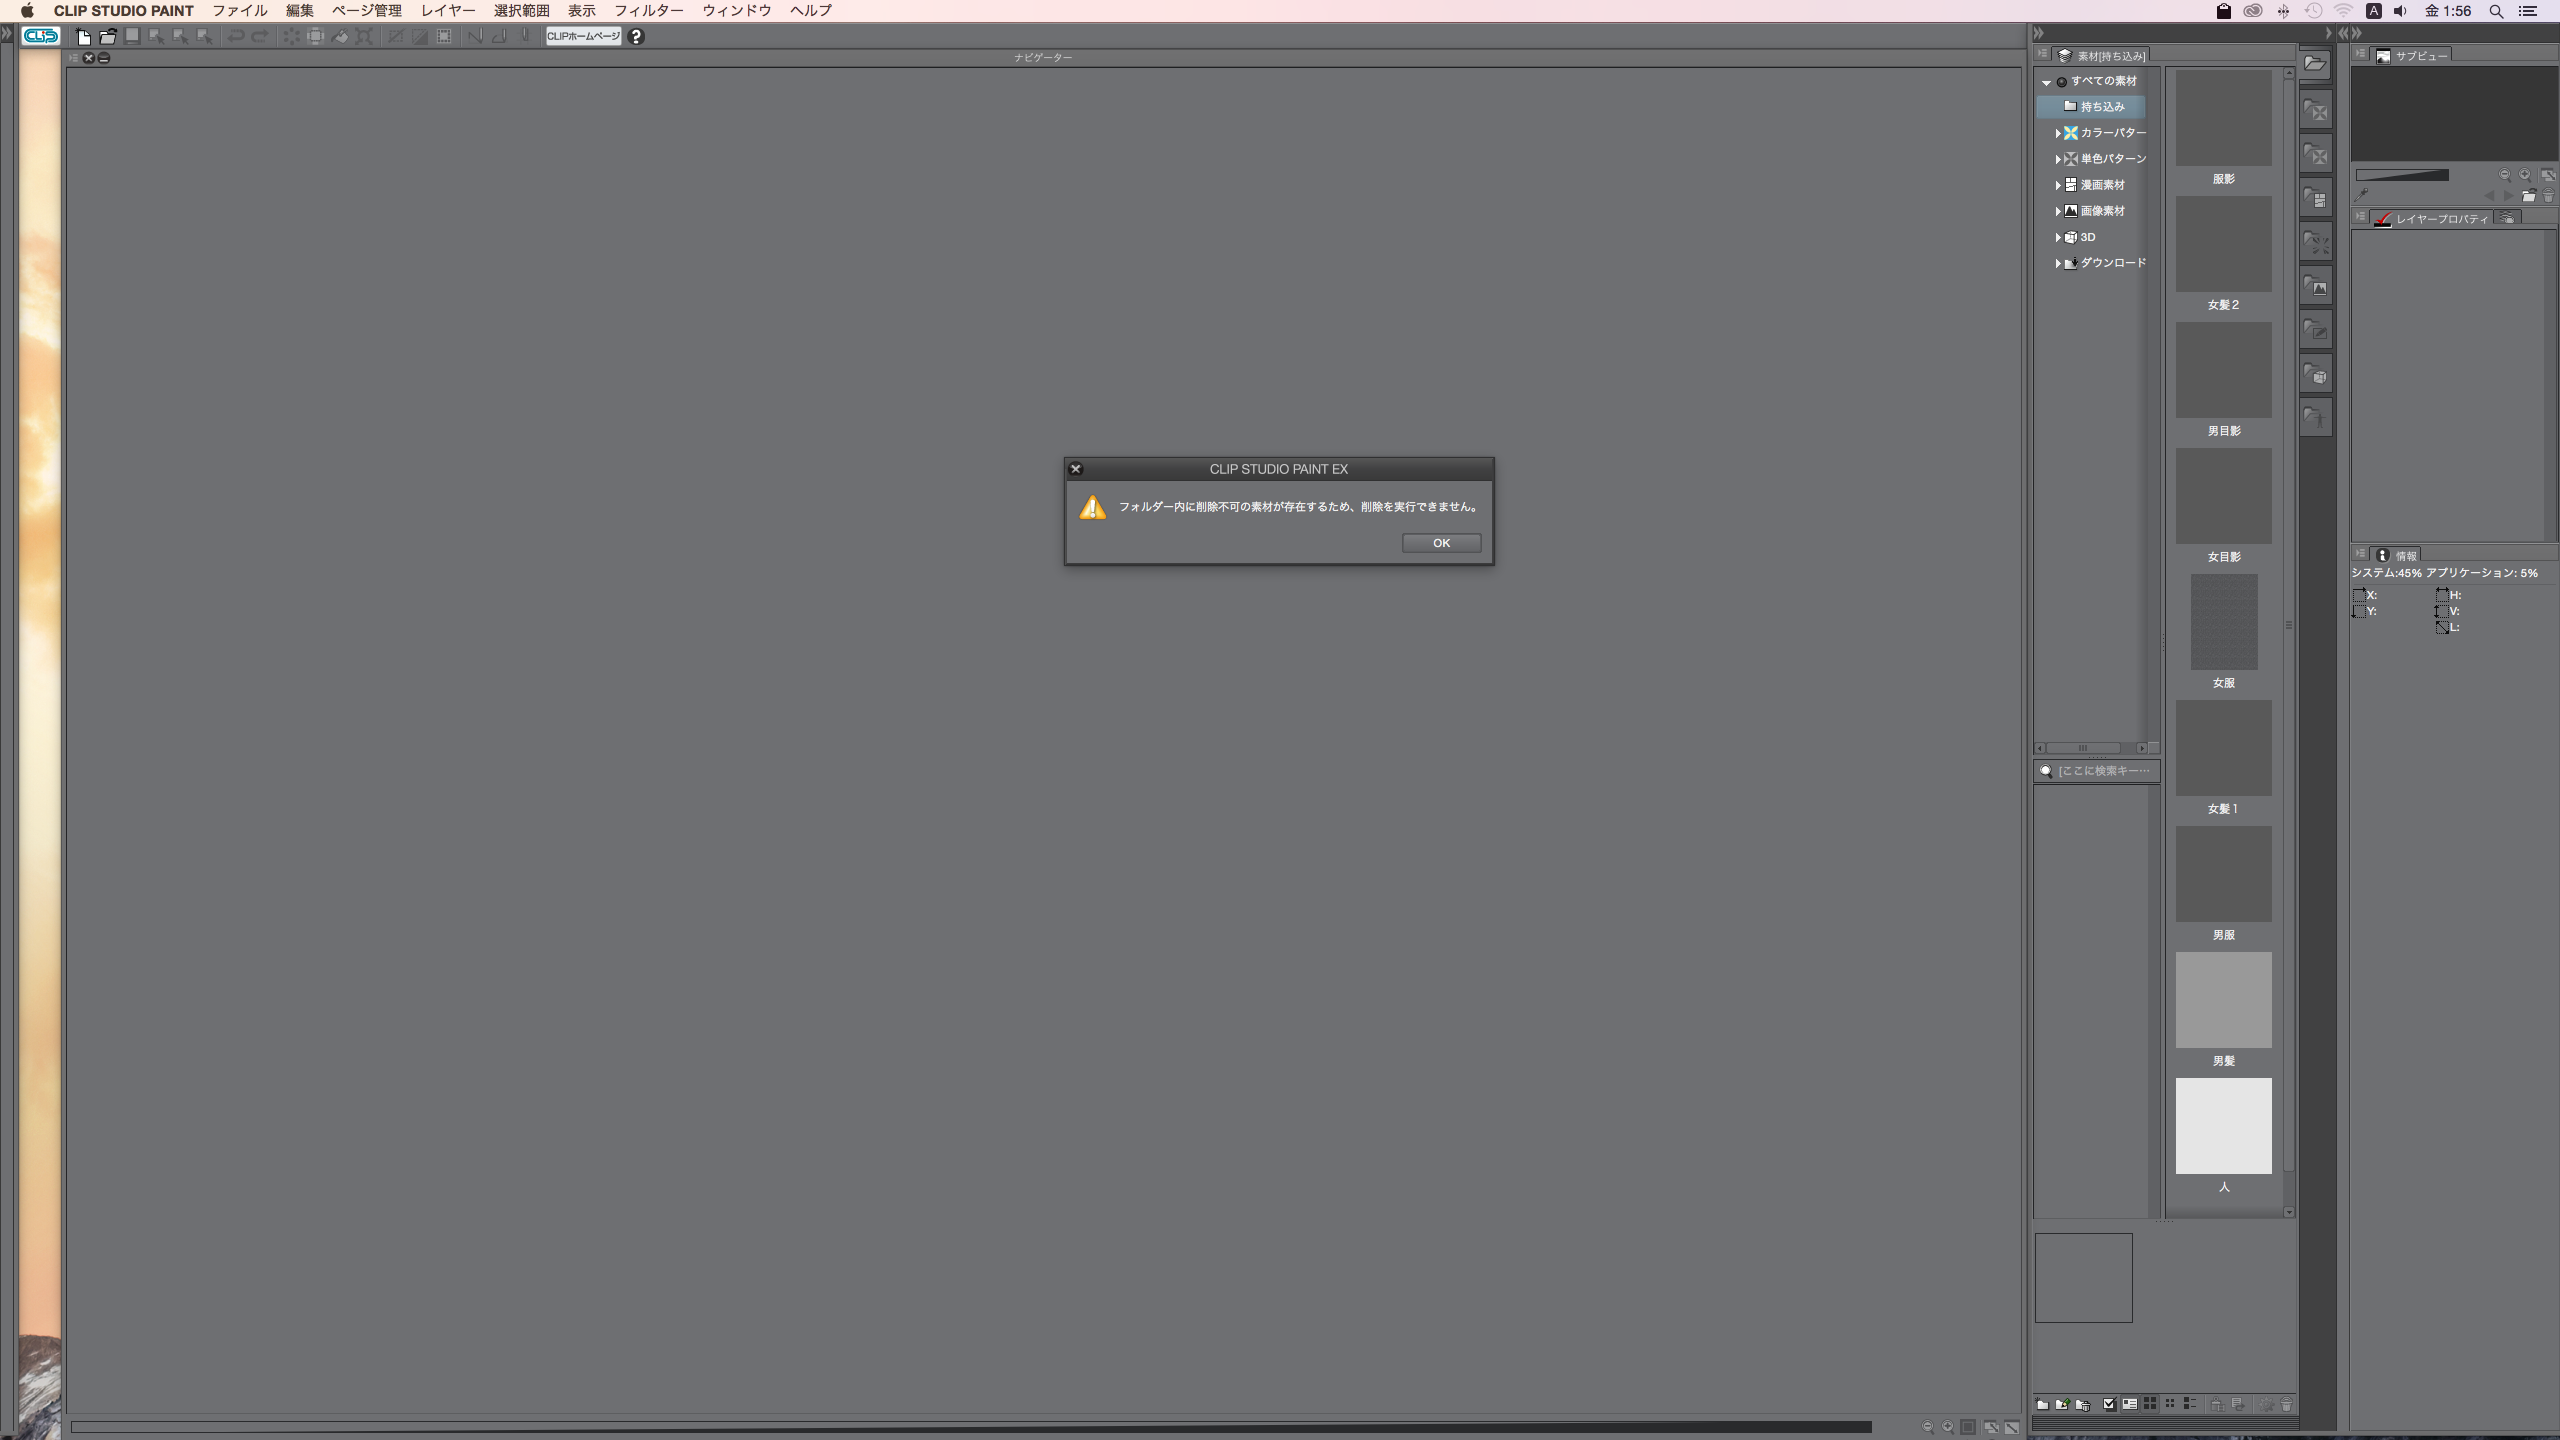This screenshot has width=2560, height=1440.
Task: Click the rename folder pencil icon
Action: [x=2062, y=1404]
